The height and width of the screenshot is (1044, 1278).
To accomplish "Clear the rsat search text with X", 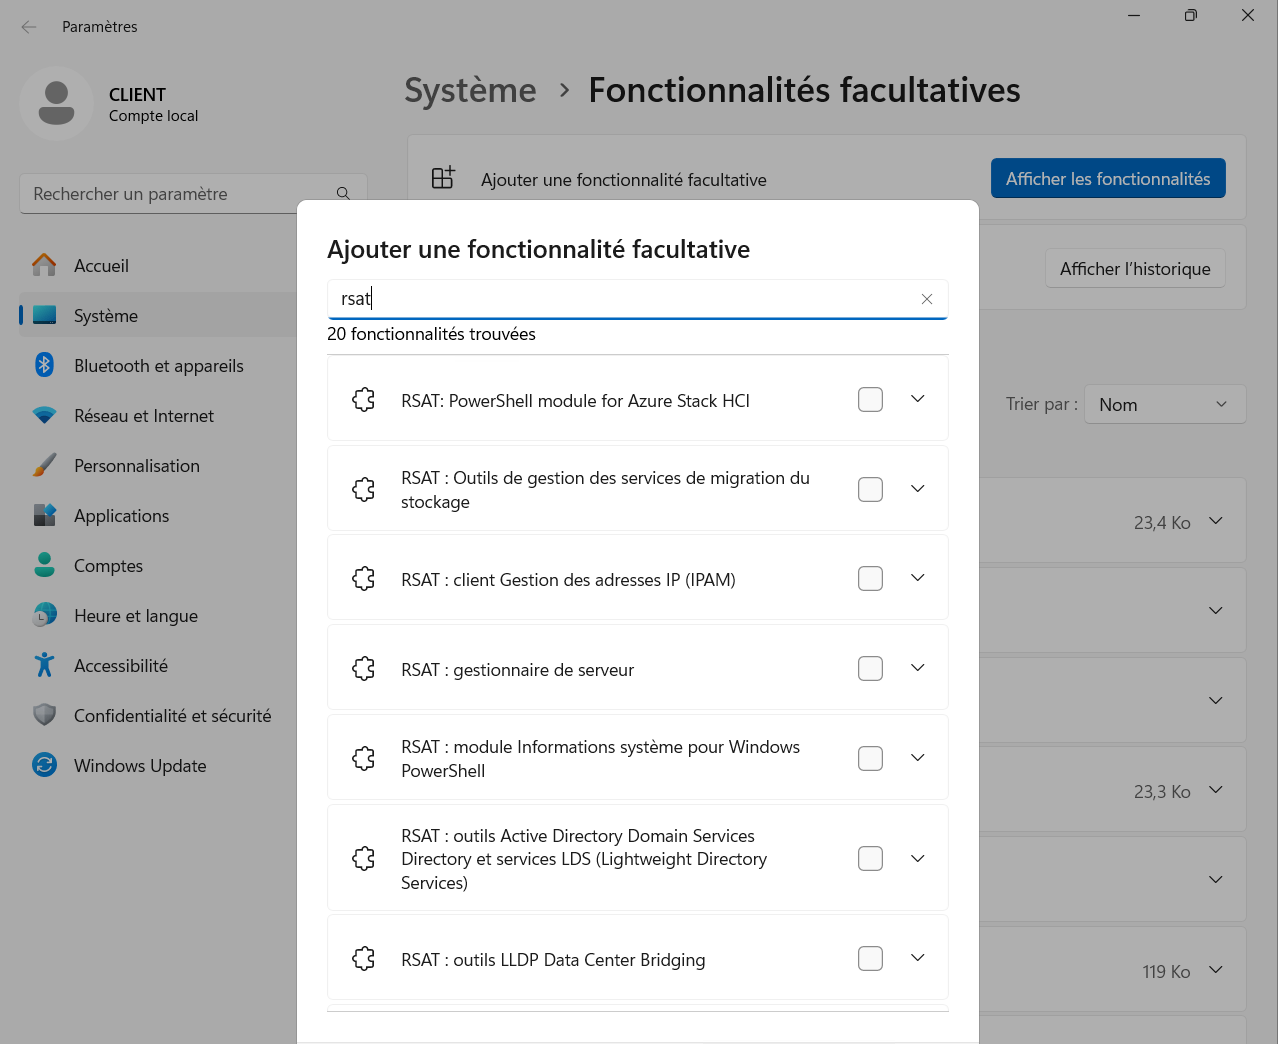I will click(x=926, y=299).
